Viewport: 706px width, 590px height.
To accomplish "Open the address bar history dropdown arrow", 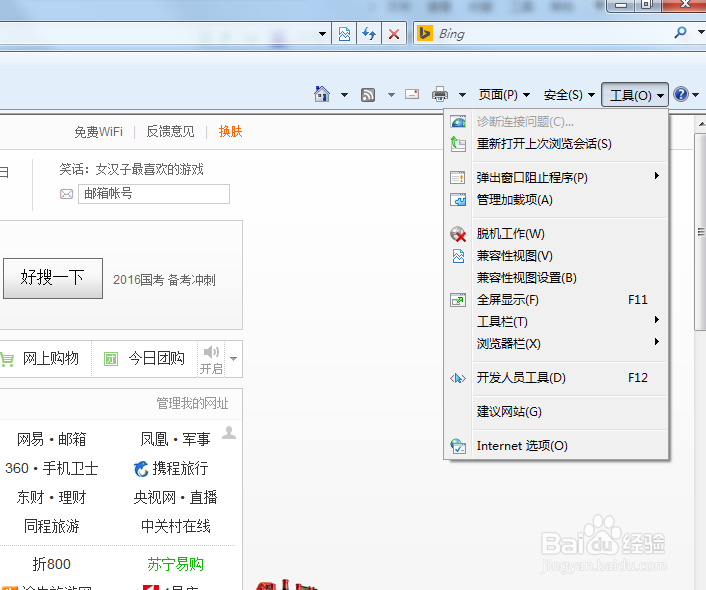I will click(322, 34).
